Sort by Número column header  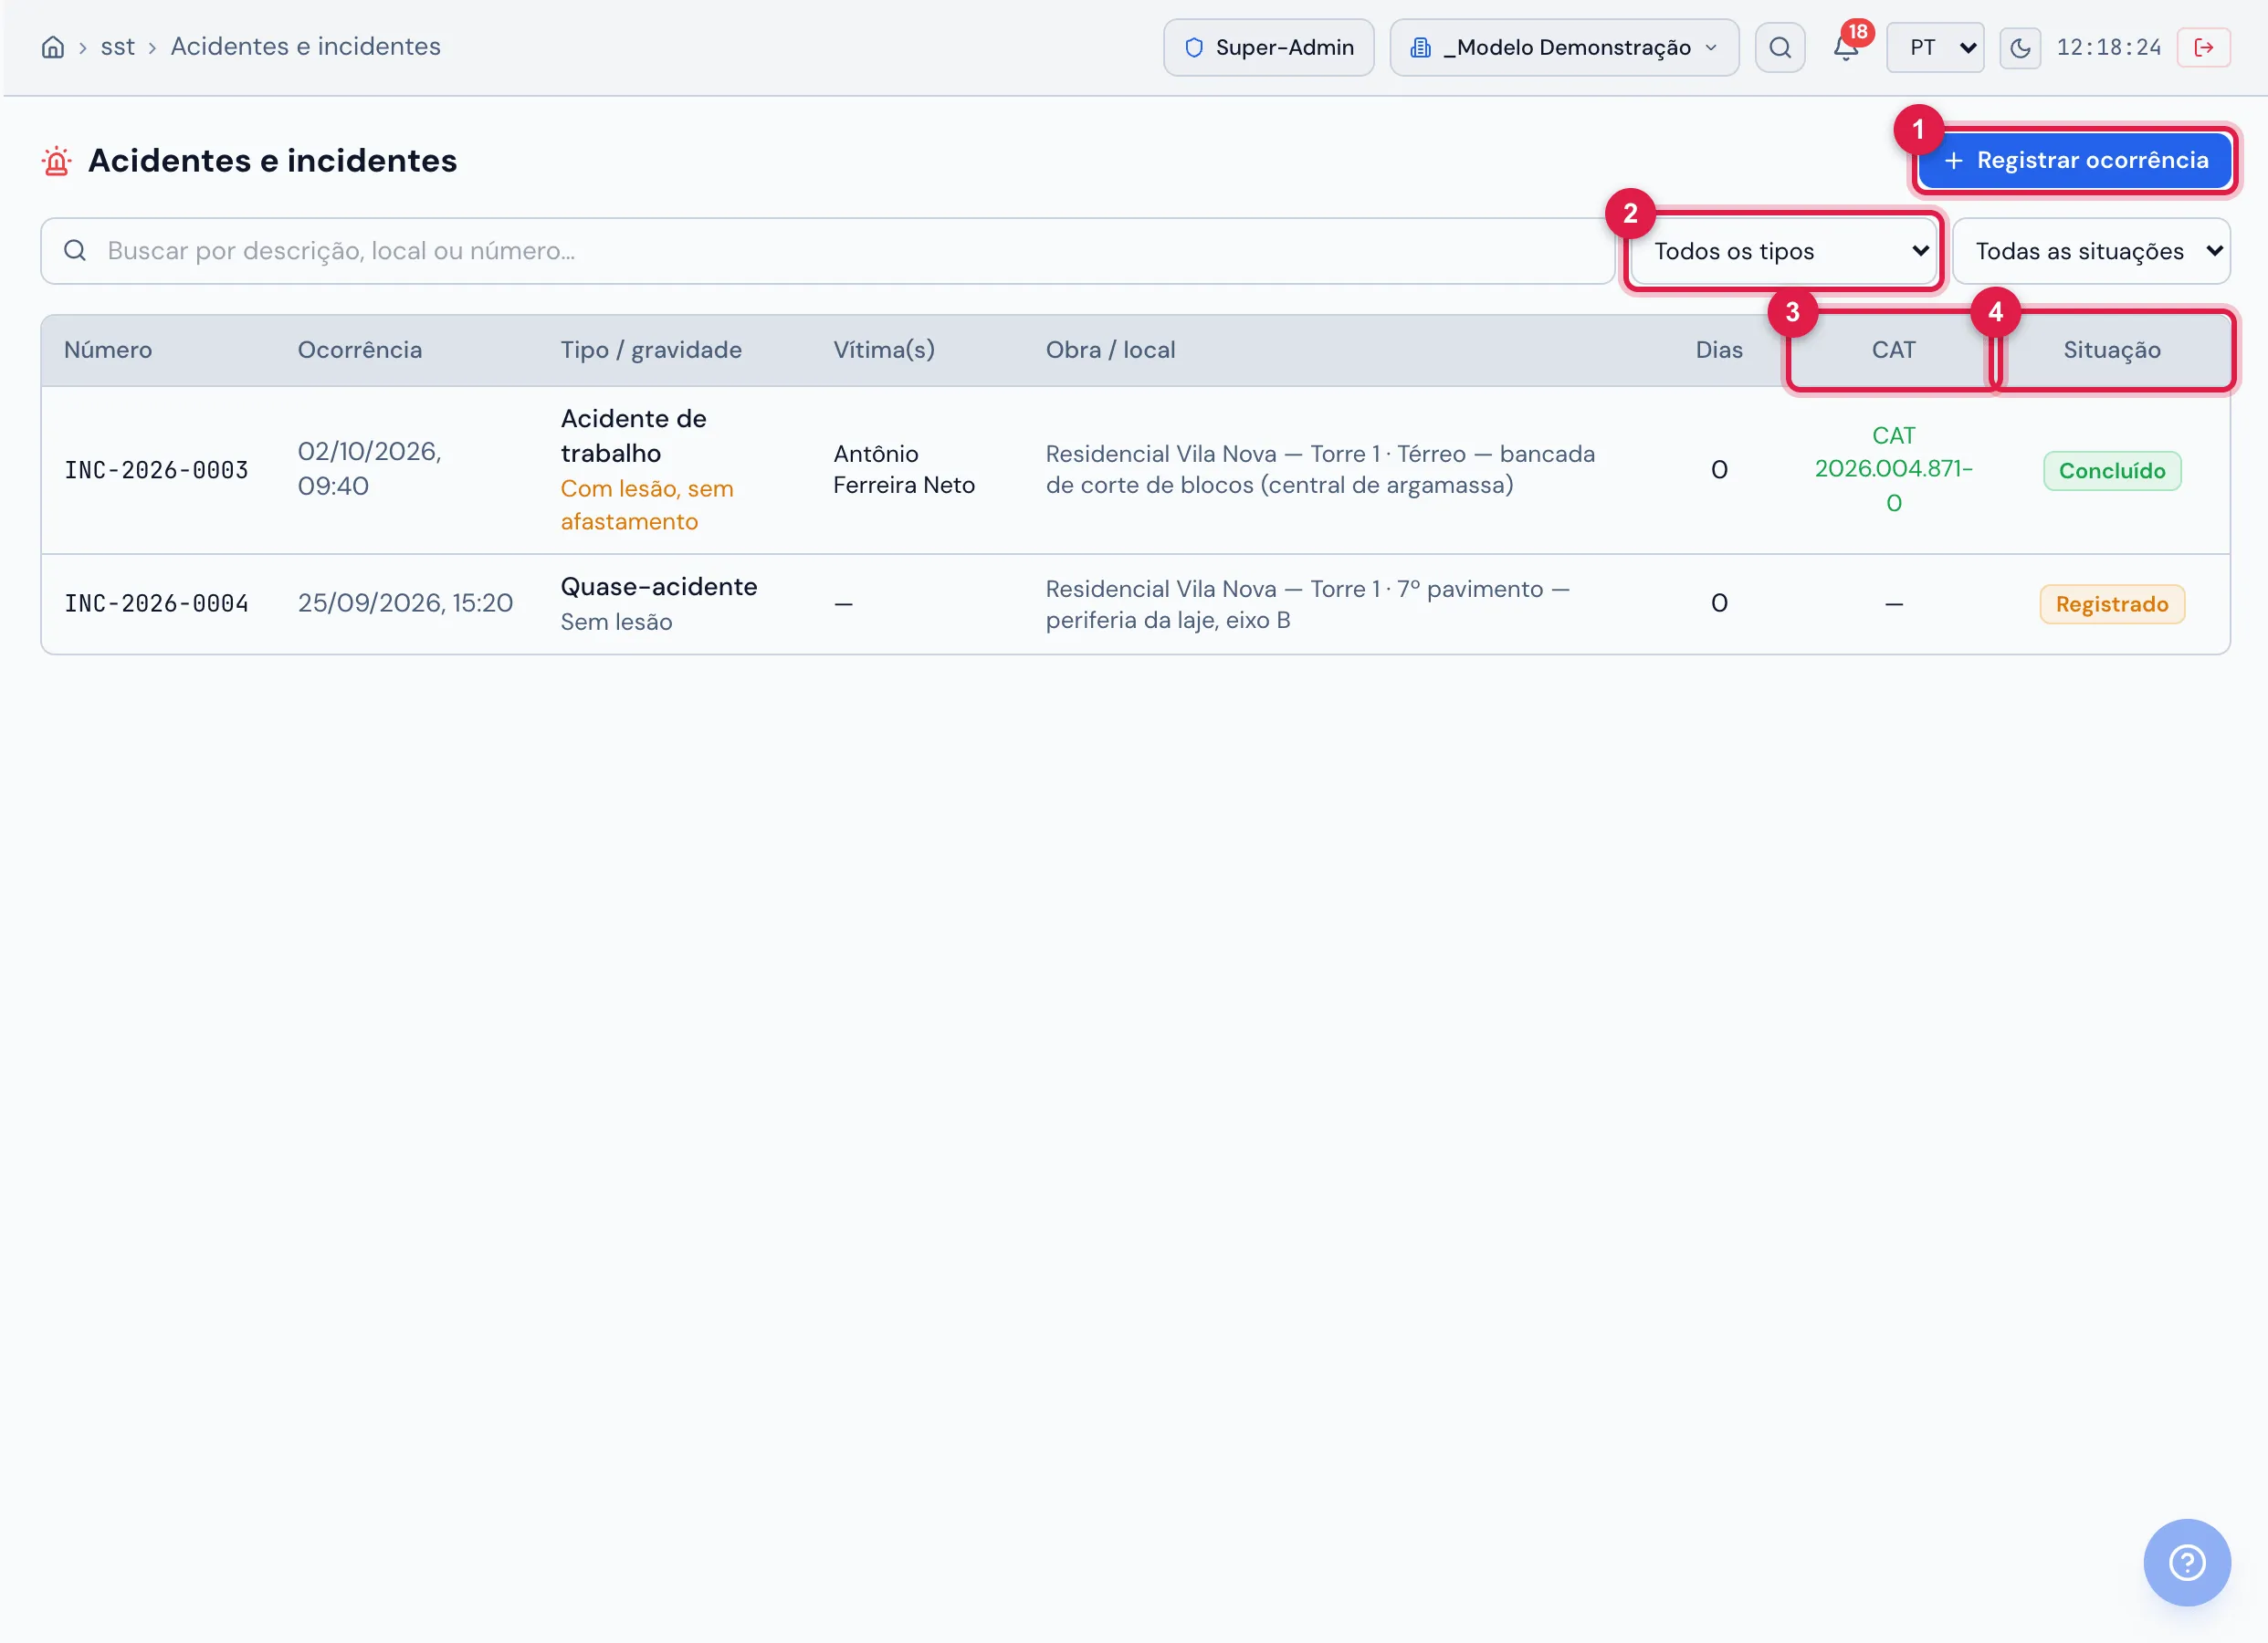108,350
